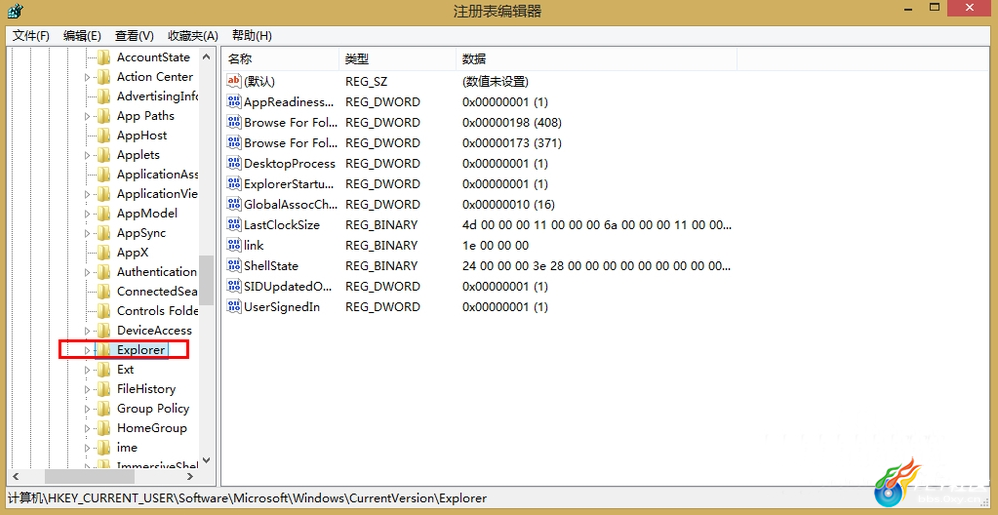Expand the Action Center key
Viewport: 998px width, 515px height.
88,77
